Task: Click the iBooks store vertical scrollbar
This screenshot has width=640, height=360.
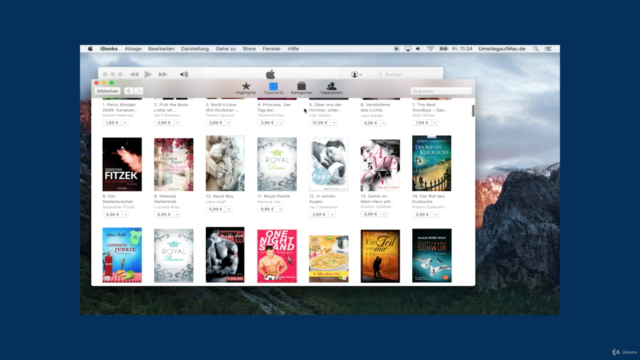Action: tap(473, 111)
